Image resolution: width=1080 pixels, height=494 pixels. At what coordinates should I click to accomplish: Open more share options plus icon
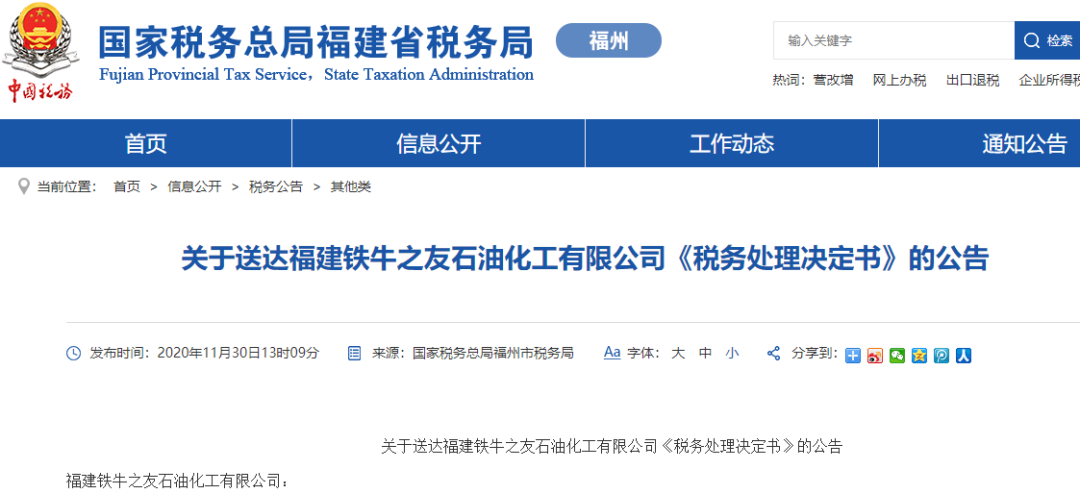[x=853, y=356]
